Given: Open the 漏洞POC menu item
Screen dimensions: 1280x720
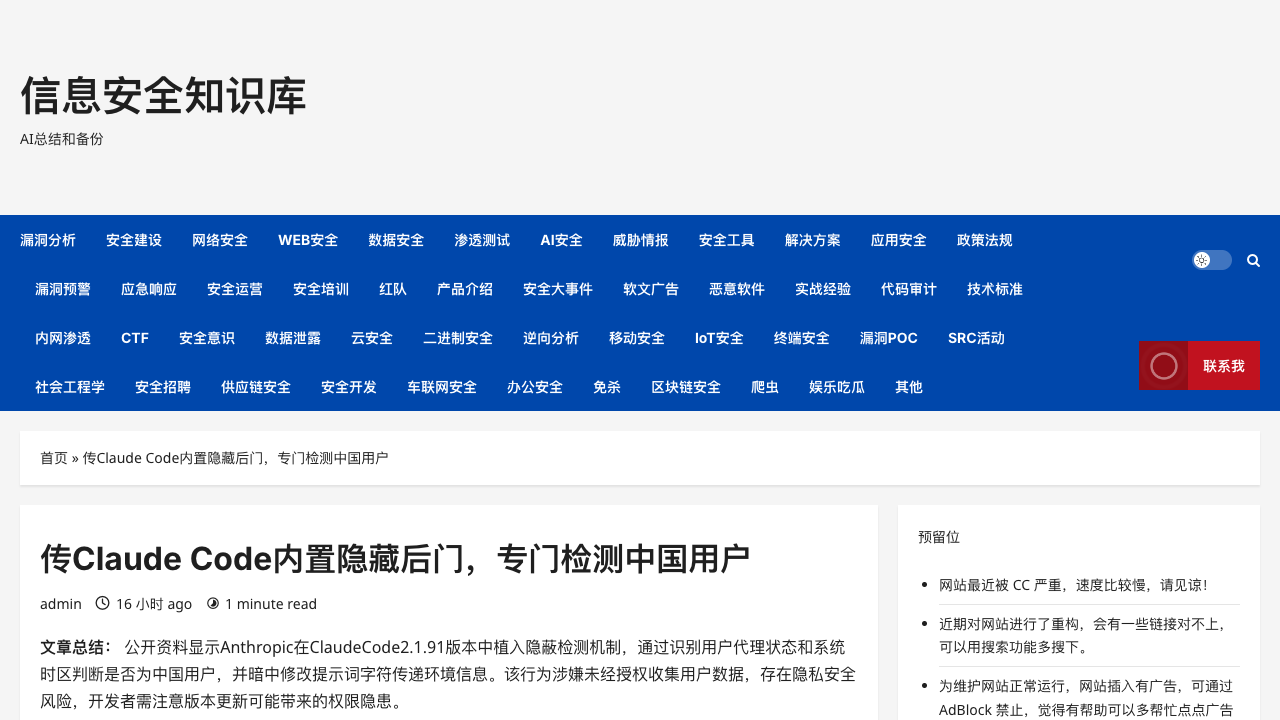Looking at the screenshot, I should 889,338.
